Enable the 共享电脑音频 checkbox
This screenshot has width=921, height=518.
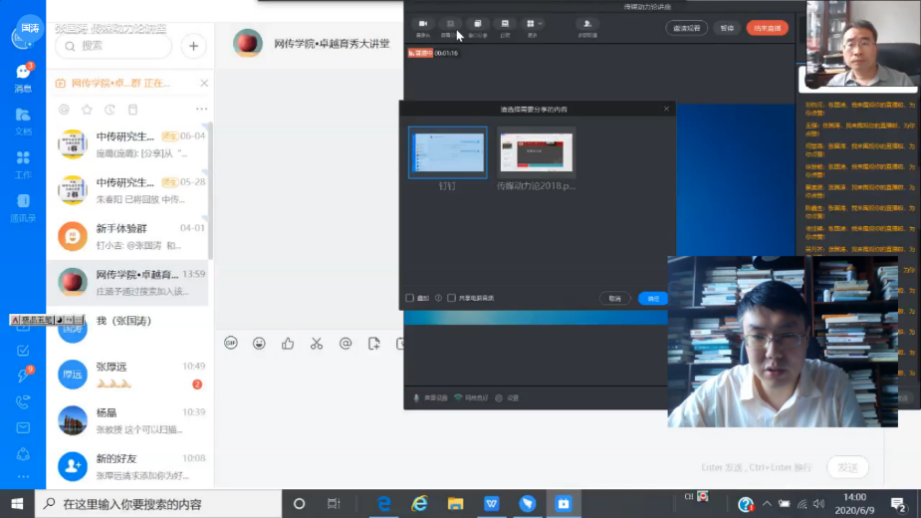click(452, 298)
